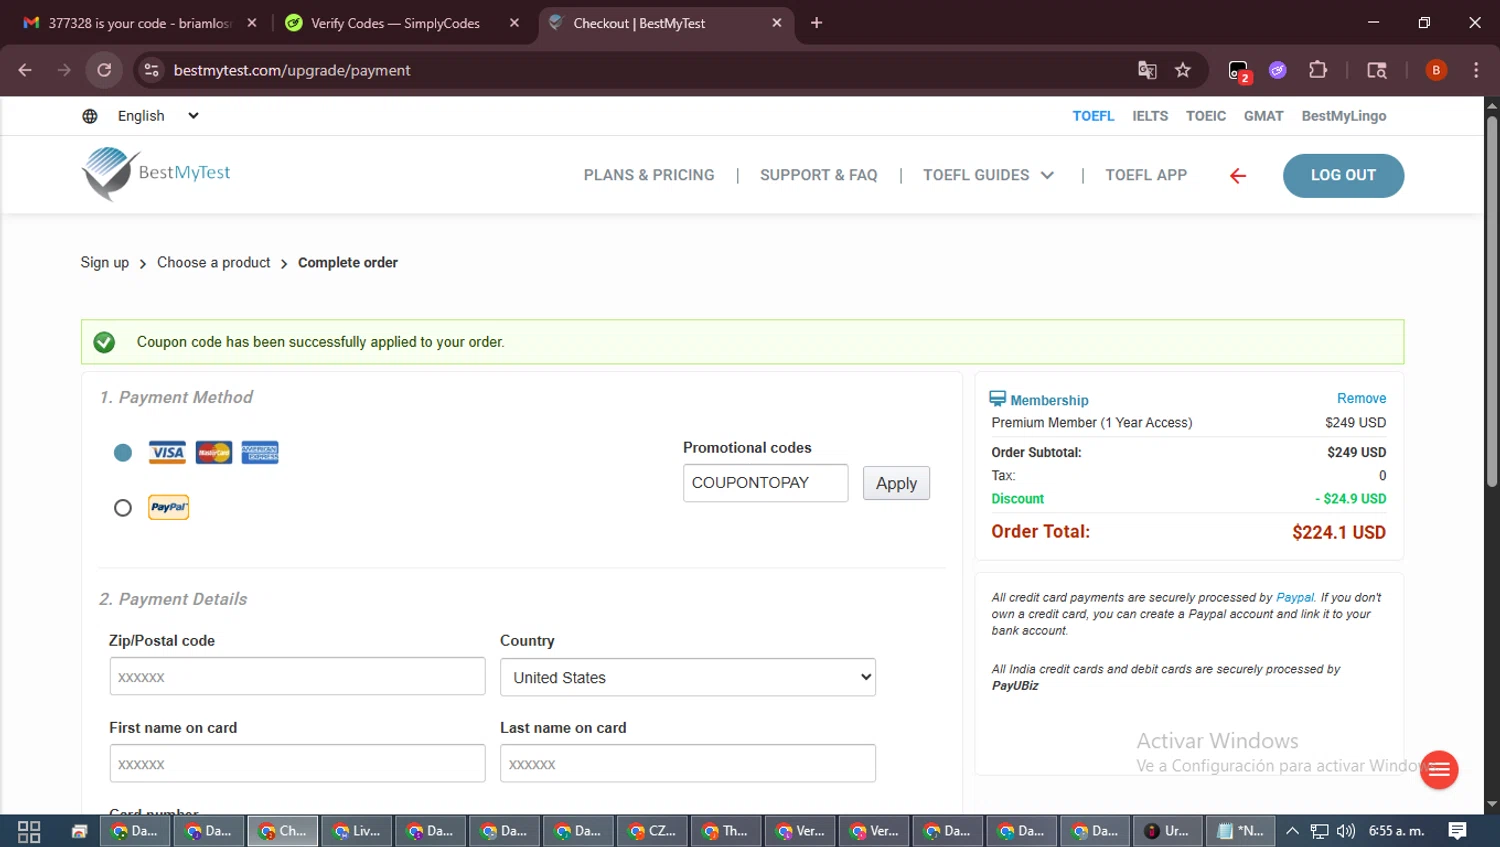Click the green success checkmark icon
This screenshot has width=1500, height=847.
[x=104, y=342]
